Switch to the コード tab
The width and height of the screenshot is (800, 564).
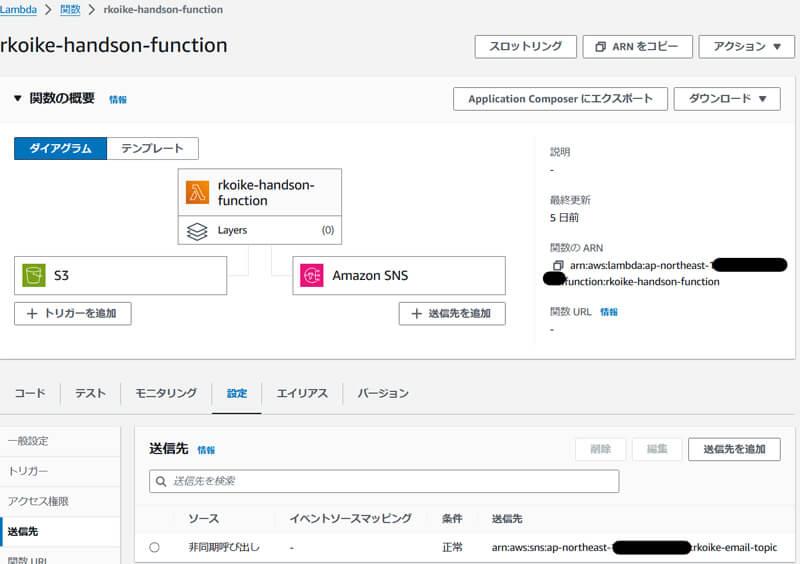[30, 393]
